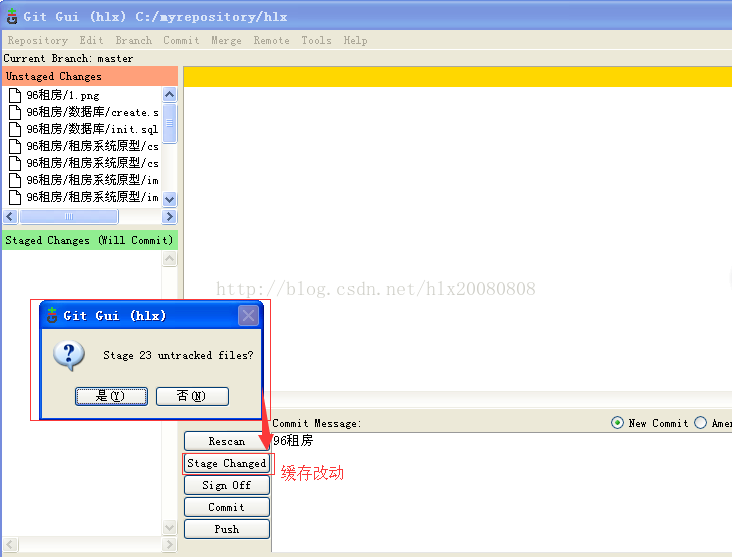Click left arrow of Unstaged horizontal scrollbar
Viewport: 732px width, 557px height.
pos(10,217)
